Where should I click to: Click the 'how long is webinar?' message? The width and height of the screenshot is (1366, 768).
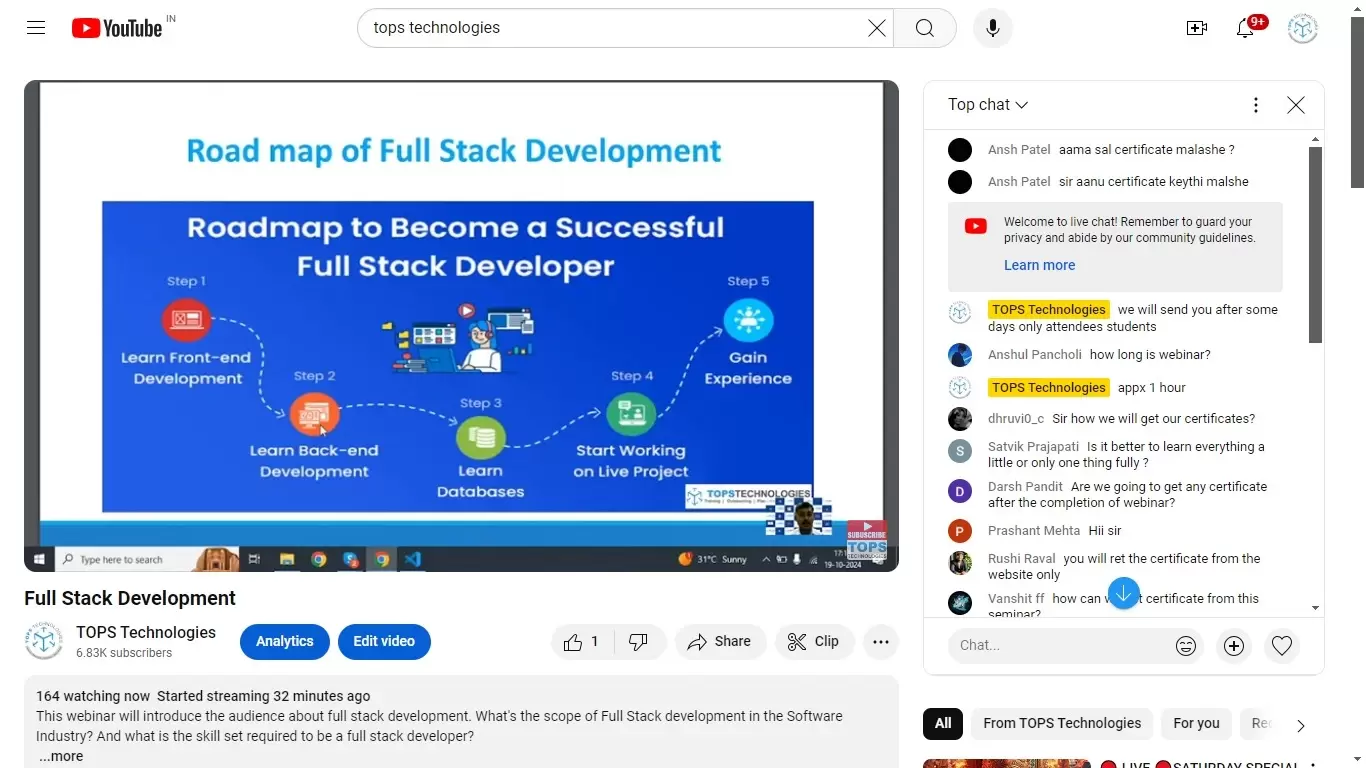[x=1150, y=355]
